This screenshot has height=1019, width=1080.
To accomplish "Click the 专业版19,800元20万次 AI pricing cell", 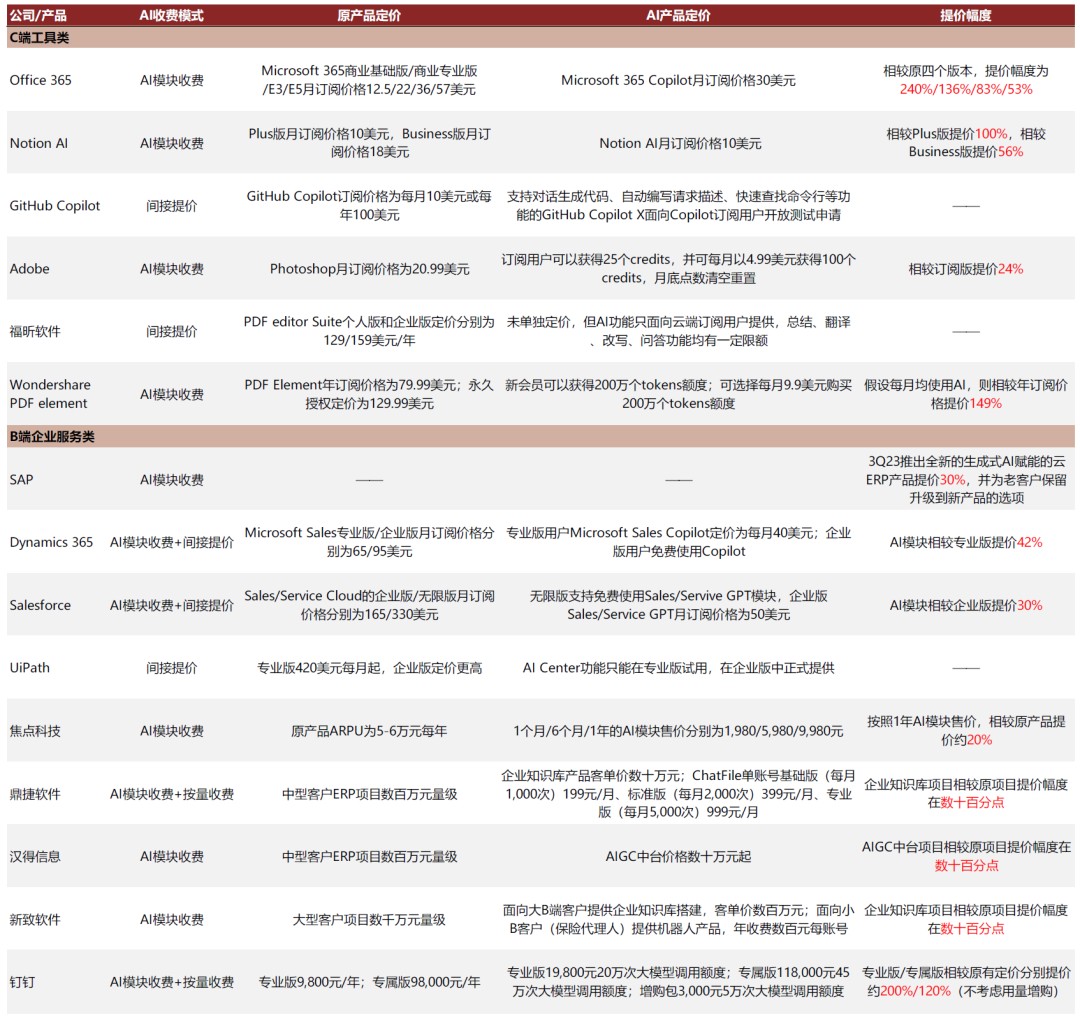I will tap(678, 982).
